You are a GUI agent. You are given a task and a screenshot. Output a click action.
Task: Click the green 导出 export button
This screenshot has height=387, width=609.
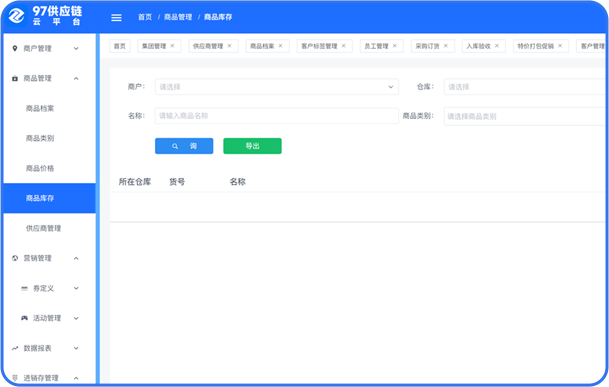pyautogui.click(x=252, y=146)
